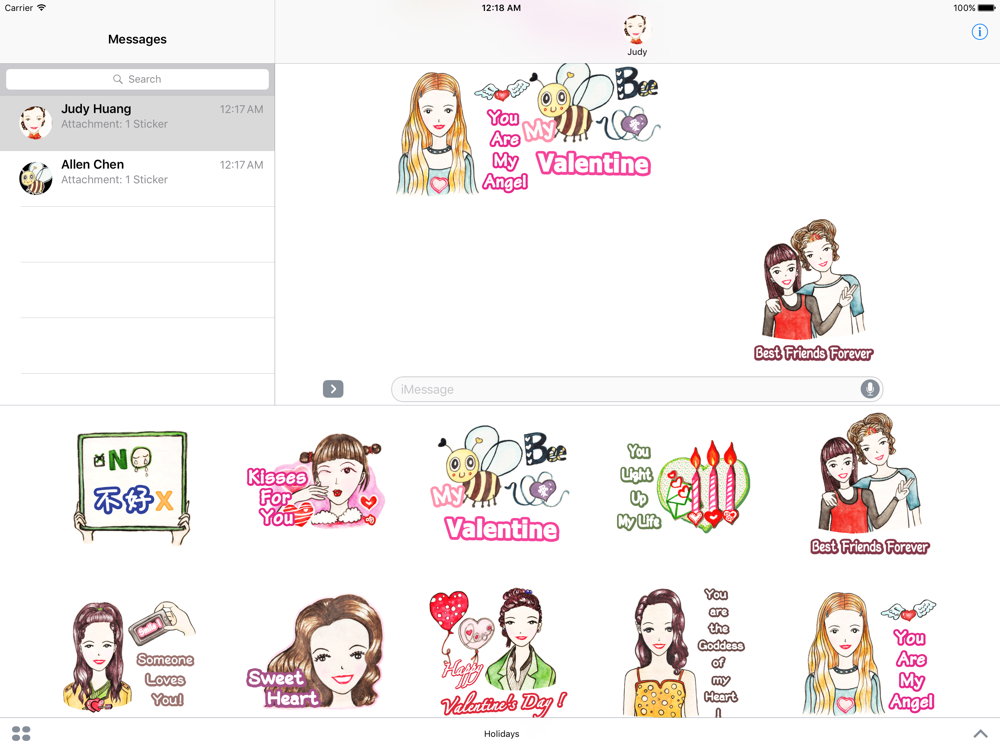This screenshot has width=1000, height=750.
Task: Open the Allen Chen conversation
Action: coord(137,179)
